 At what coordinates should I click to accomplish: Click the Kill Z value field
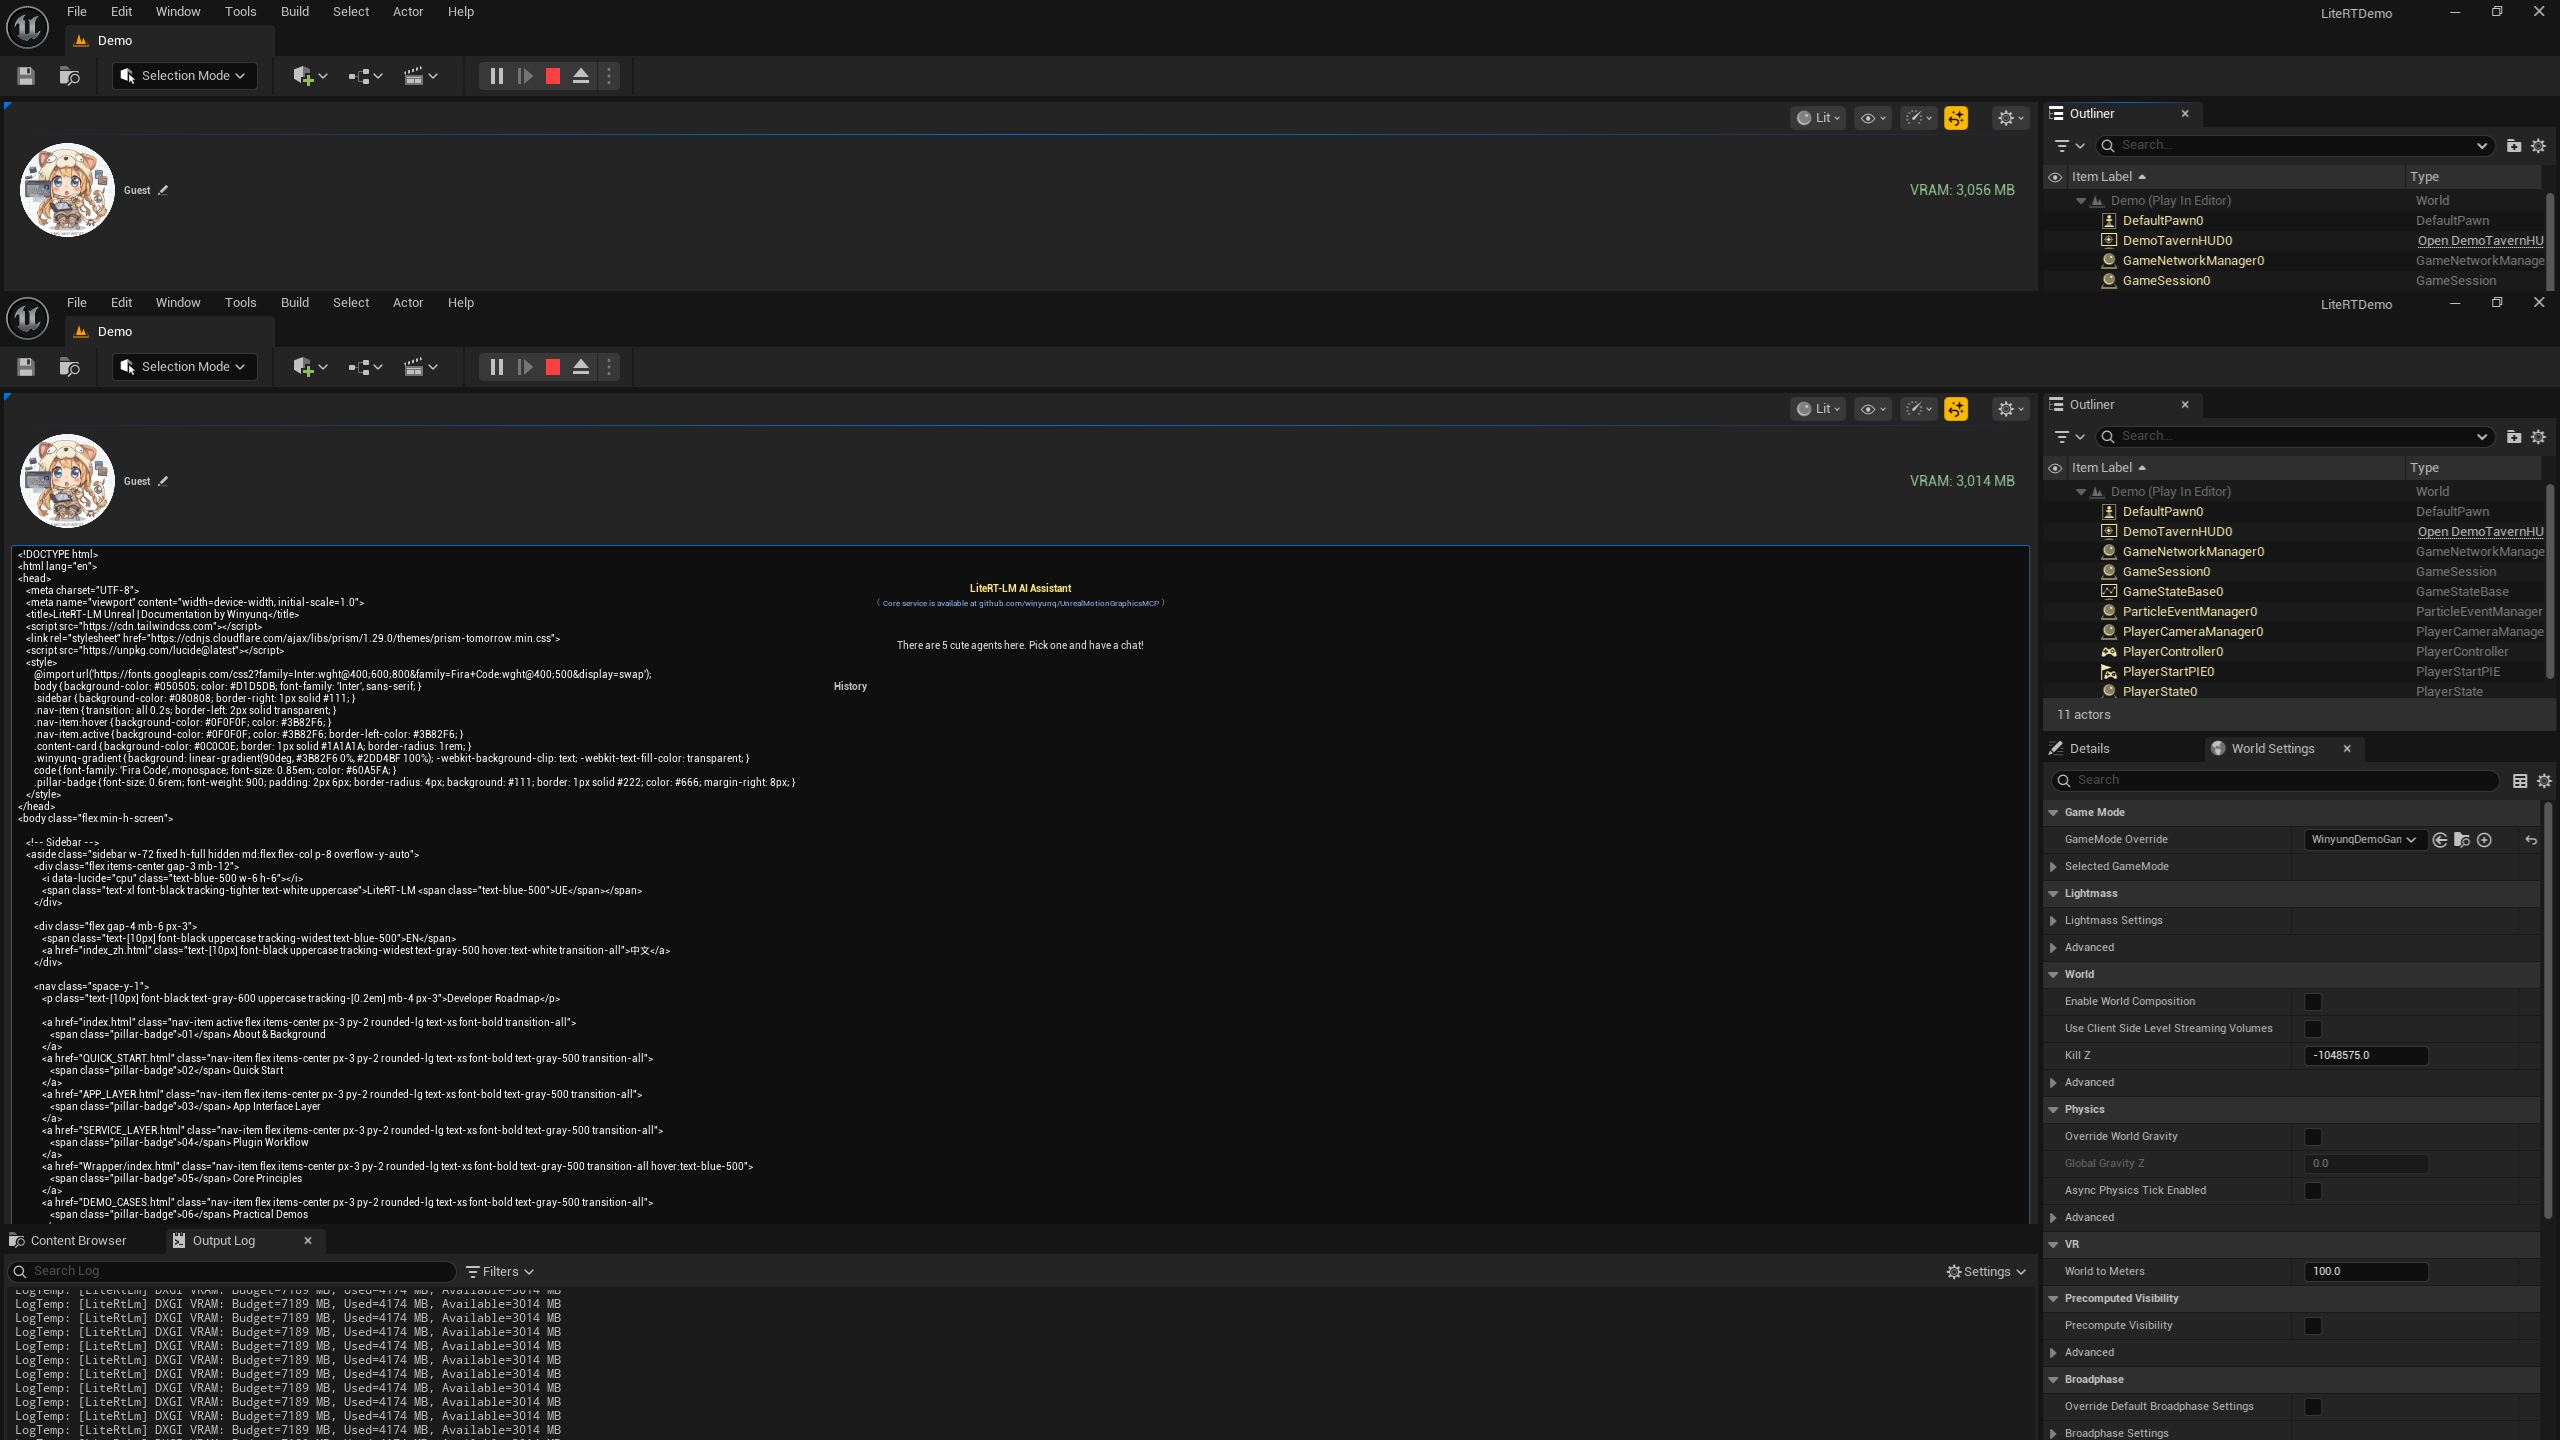[x=2366, y=1056]
